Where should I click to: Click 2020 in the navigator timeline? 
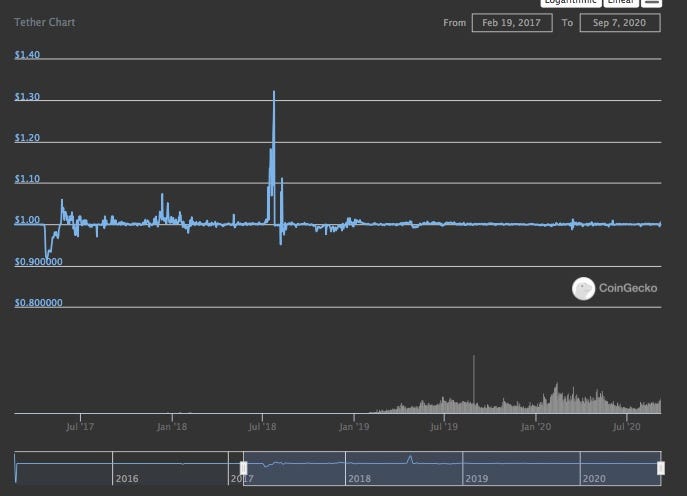coord(594,478)
